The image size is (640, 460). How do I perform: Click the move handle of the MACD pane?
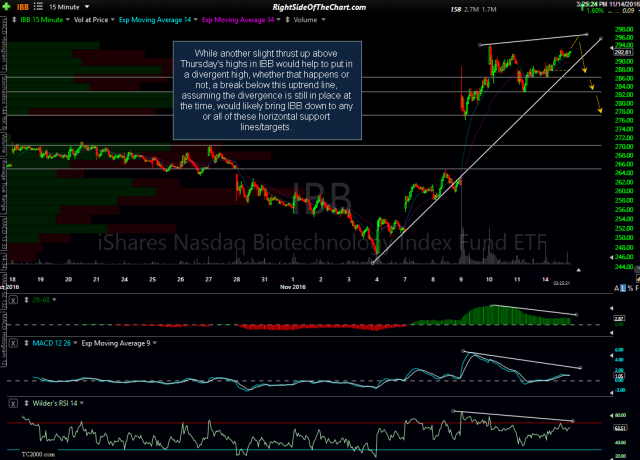tap(27, 343)
